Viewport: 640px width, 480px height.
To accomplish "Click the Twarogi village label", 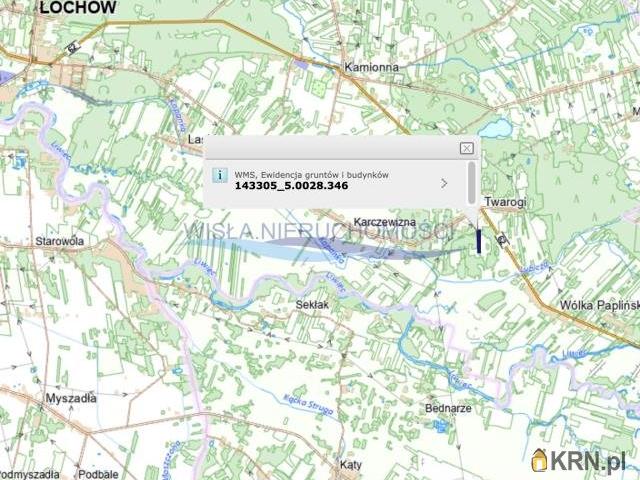I will click(x=505, y=202).
